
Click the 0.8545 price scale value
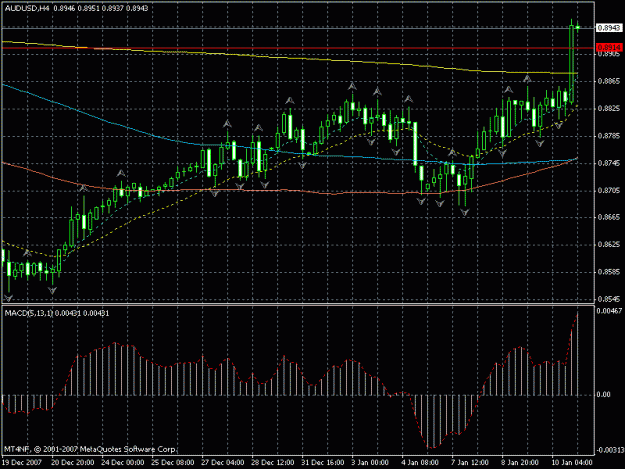pyautogui.click(x=609, y=299)
